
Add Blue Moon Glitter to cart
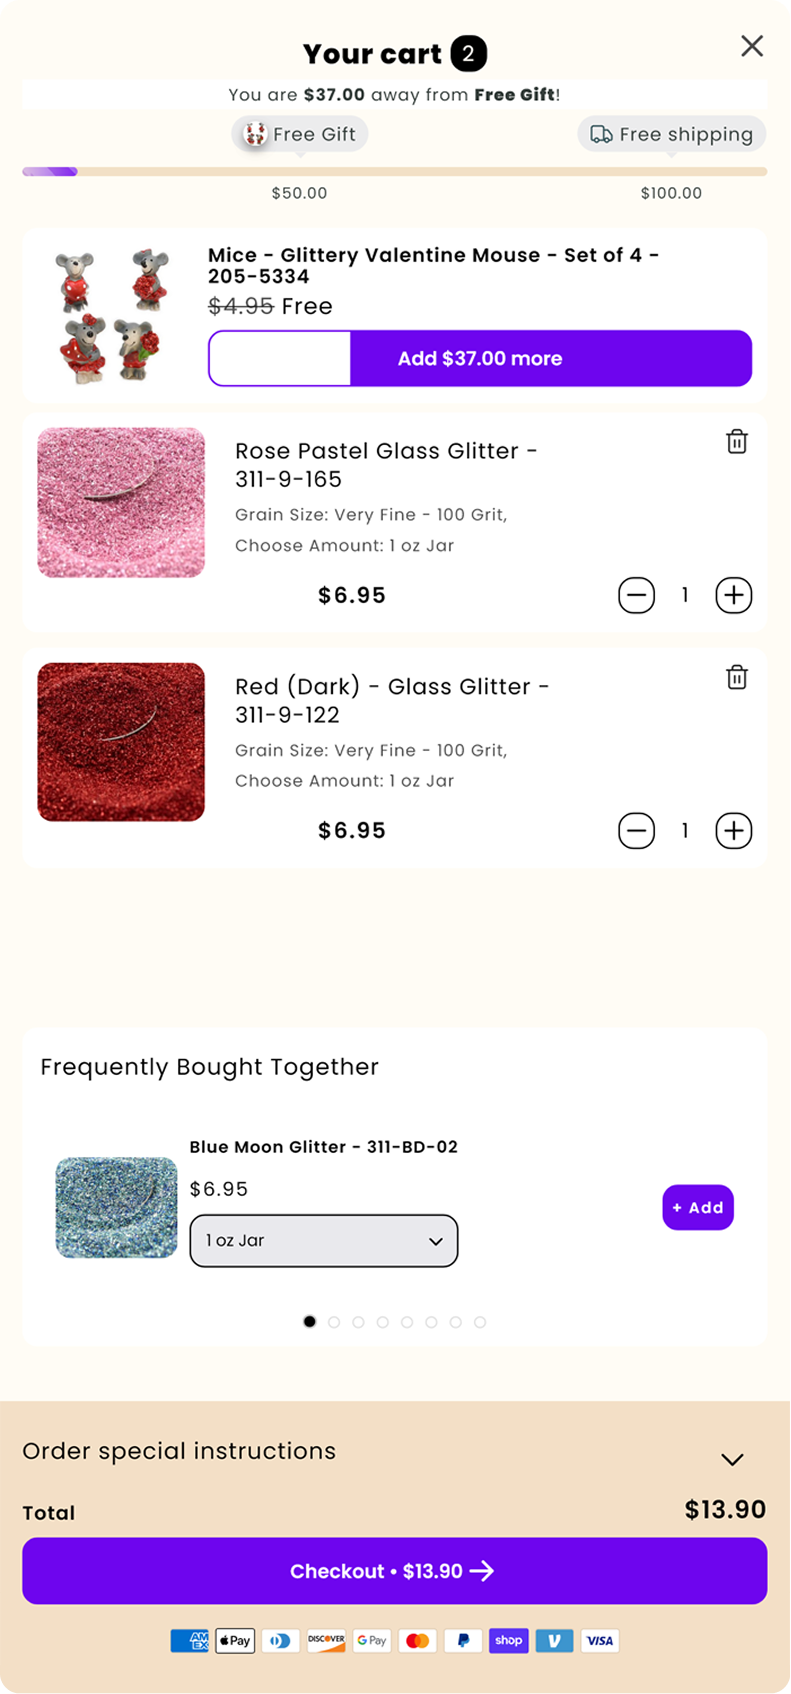click(x=698, y=1208)
